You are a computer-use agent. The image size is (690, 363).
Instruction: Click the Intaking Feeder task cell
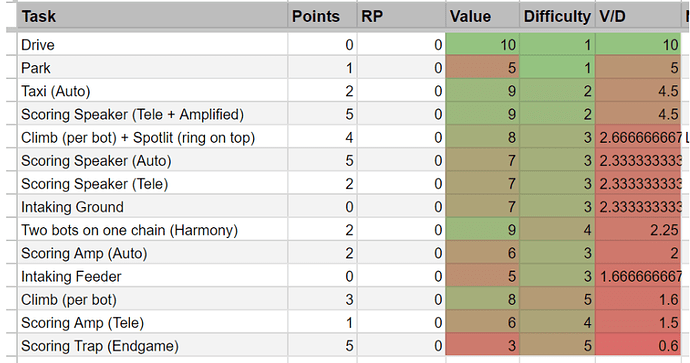coord(153,276)
